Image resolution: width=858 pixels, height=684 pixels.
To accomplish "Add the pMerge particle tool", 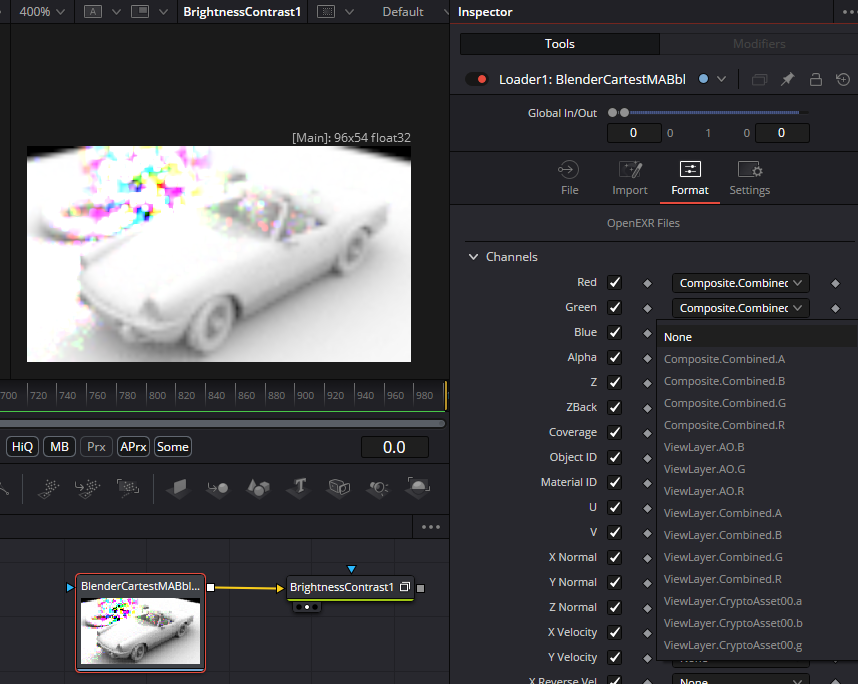I will tap(88, 488).
